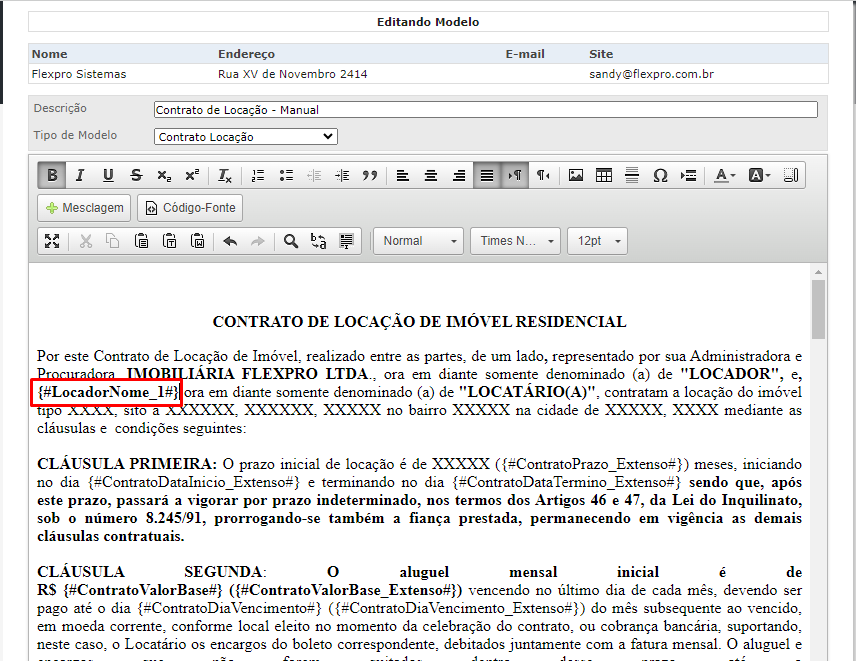The image size is (856, 661).
Task: Click the Copy Formatting icon
Action: pos(790,175)
